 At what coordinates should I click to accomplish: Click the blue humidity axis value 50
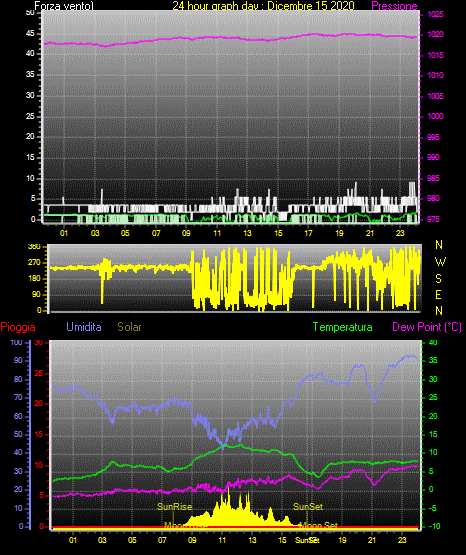pos(18,434)
